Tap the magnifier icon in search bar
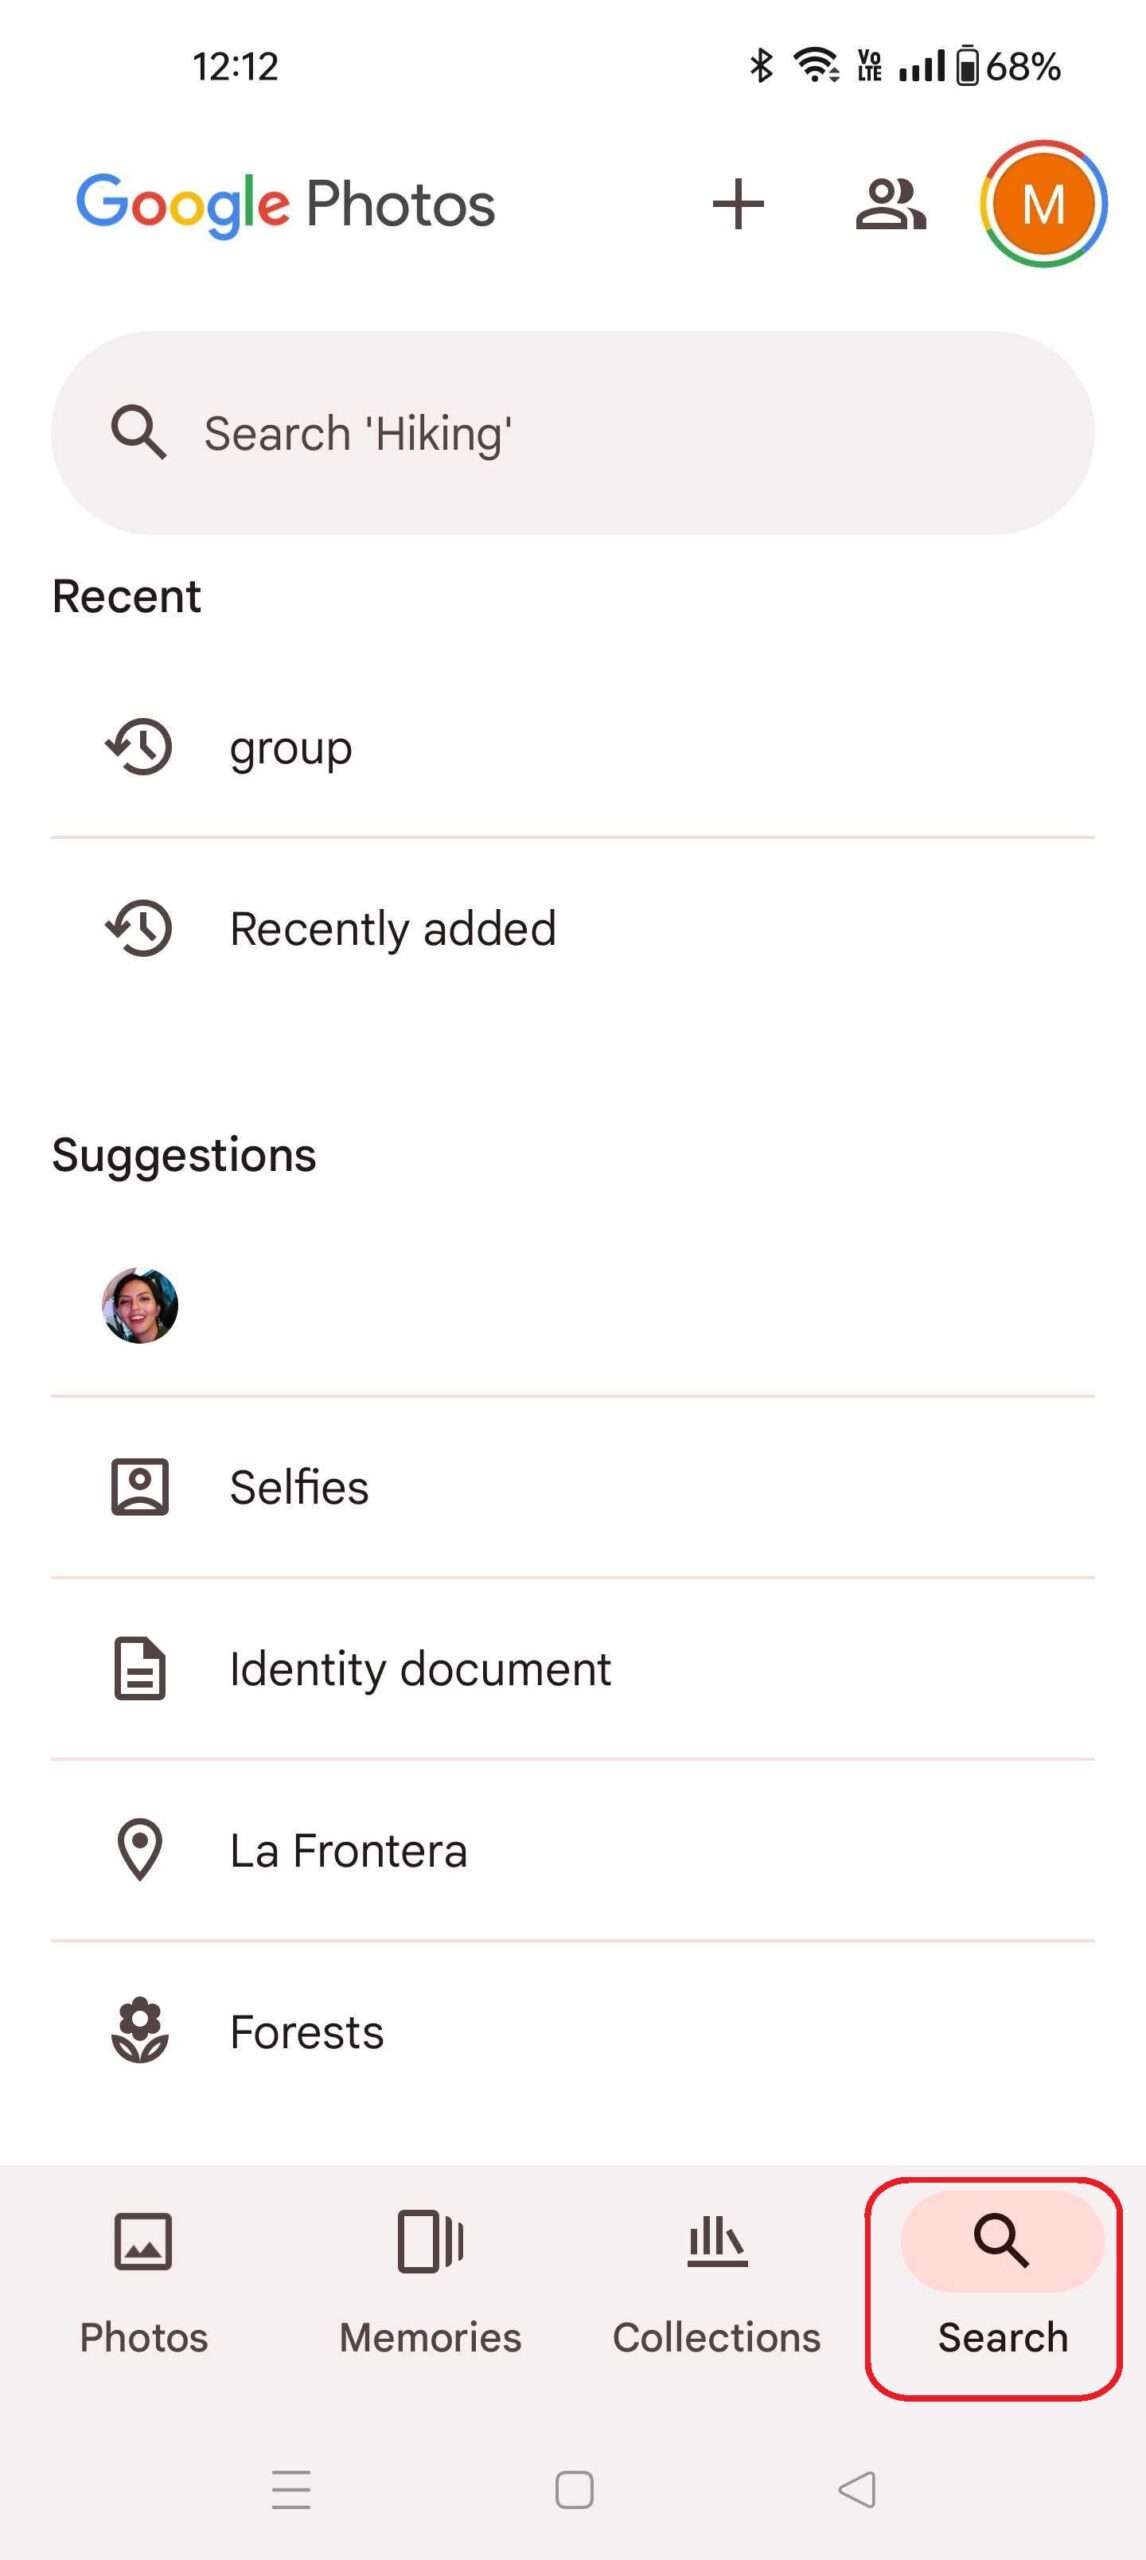The height and width of the screenshot is (2560, 1146). [x=138, y=433]
